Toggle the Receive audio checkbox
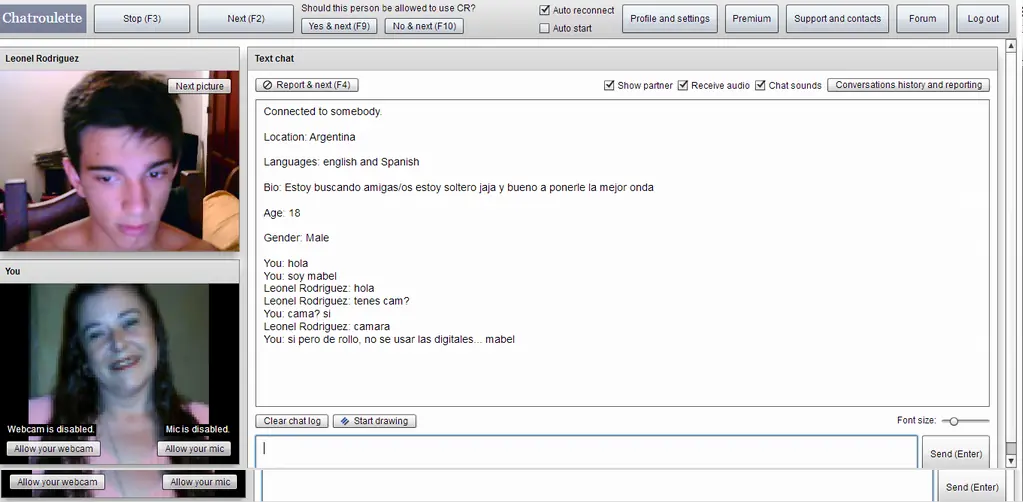The image size is (1023, 502). point(683,86)
